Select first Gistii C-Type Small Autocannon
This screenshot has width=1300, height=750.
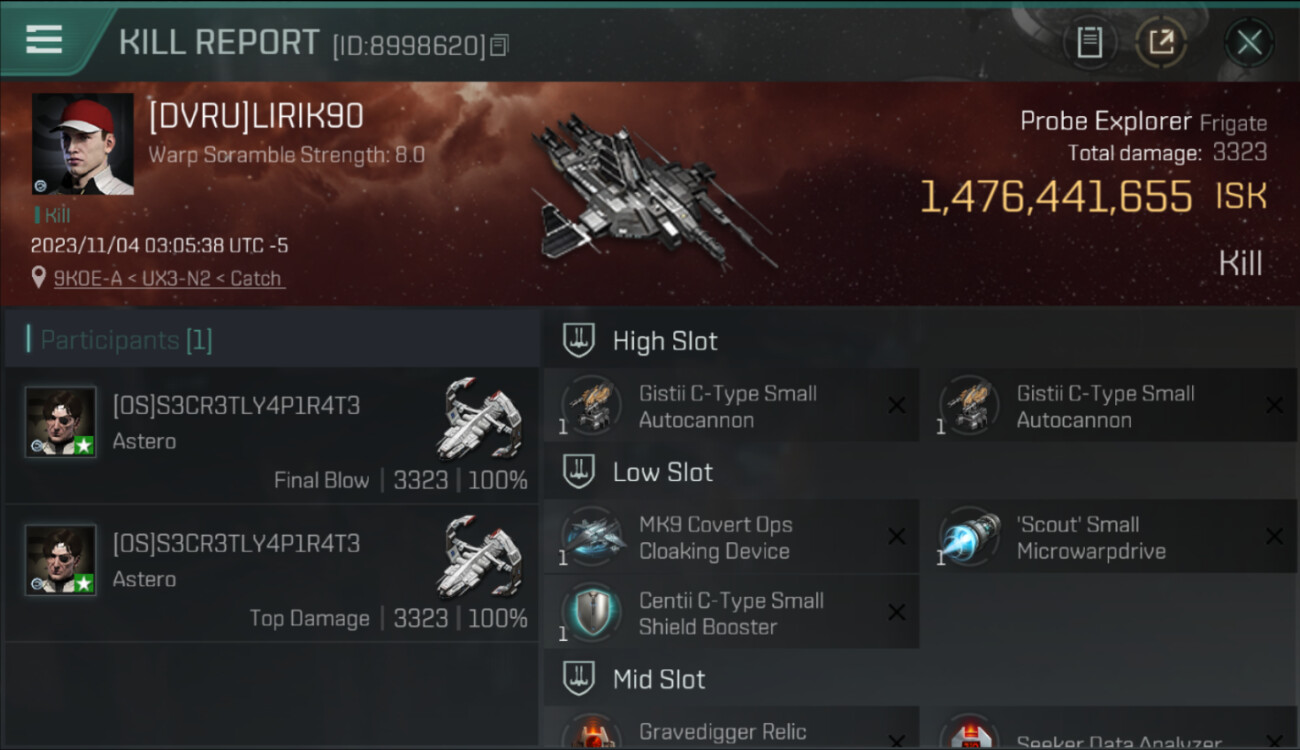coord(731,405)
